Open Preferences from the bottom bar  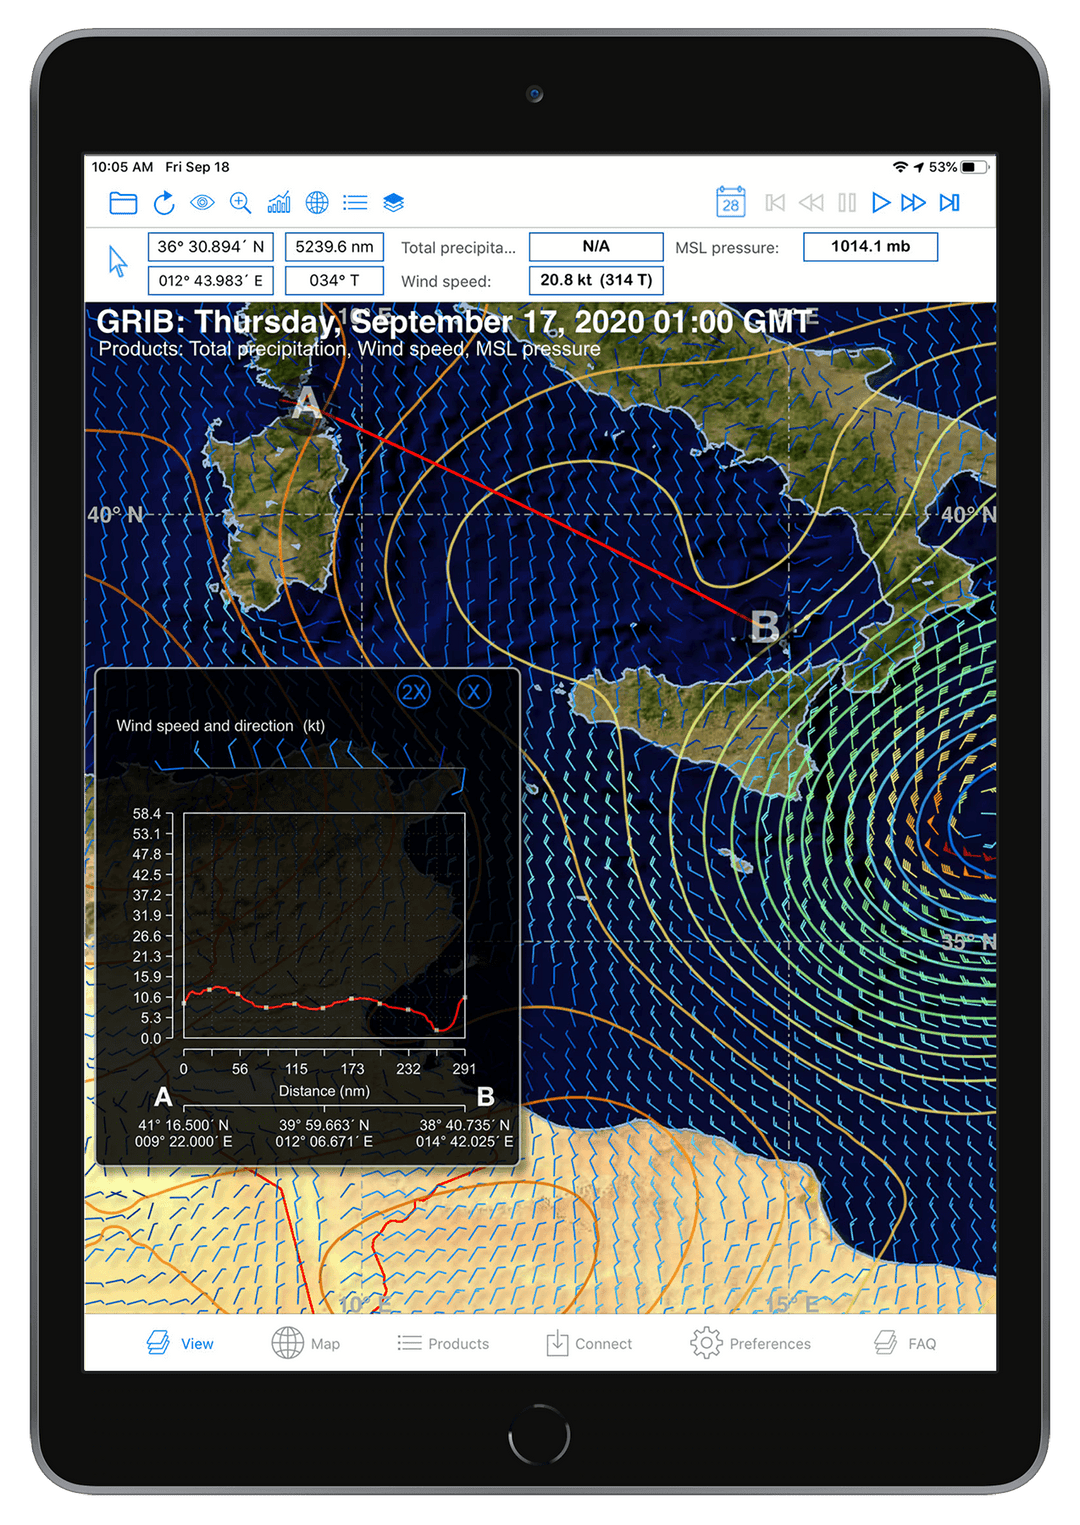coord(750,1343)
